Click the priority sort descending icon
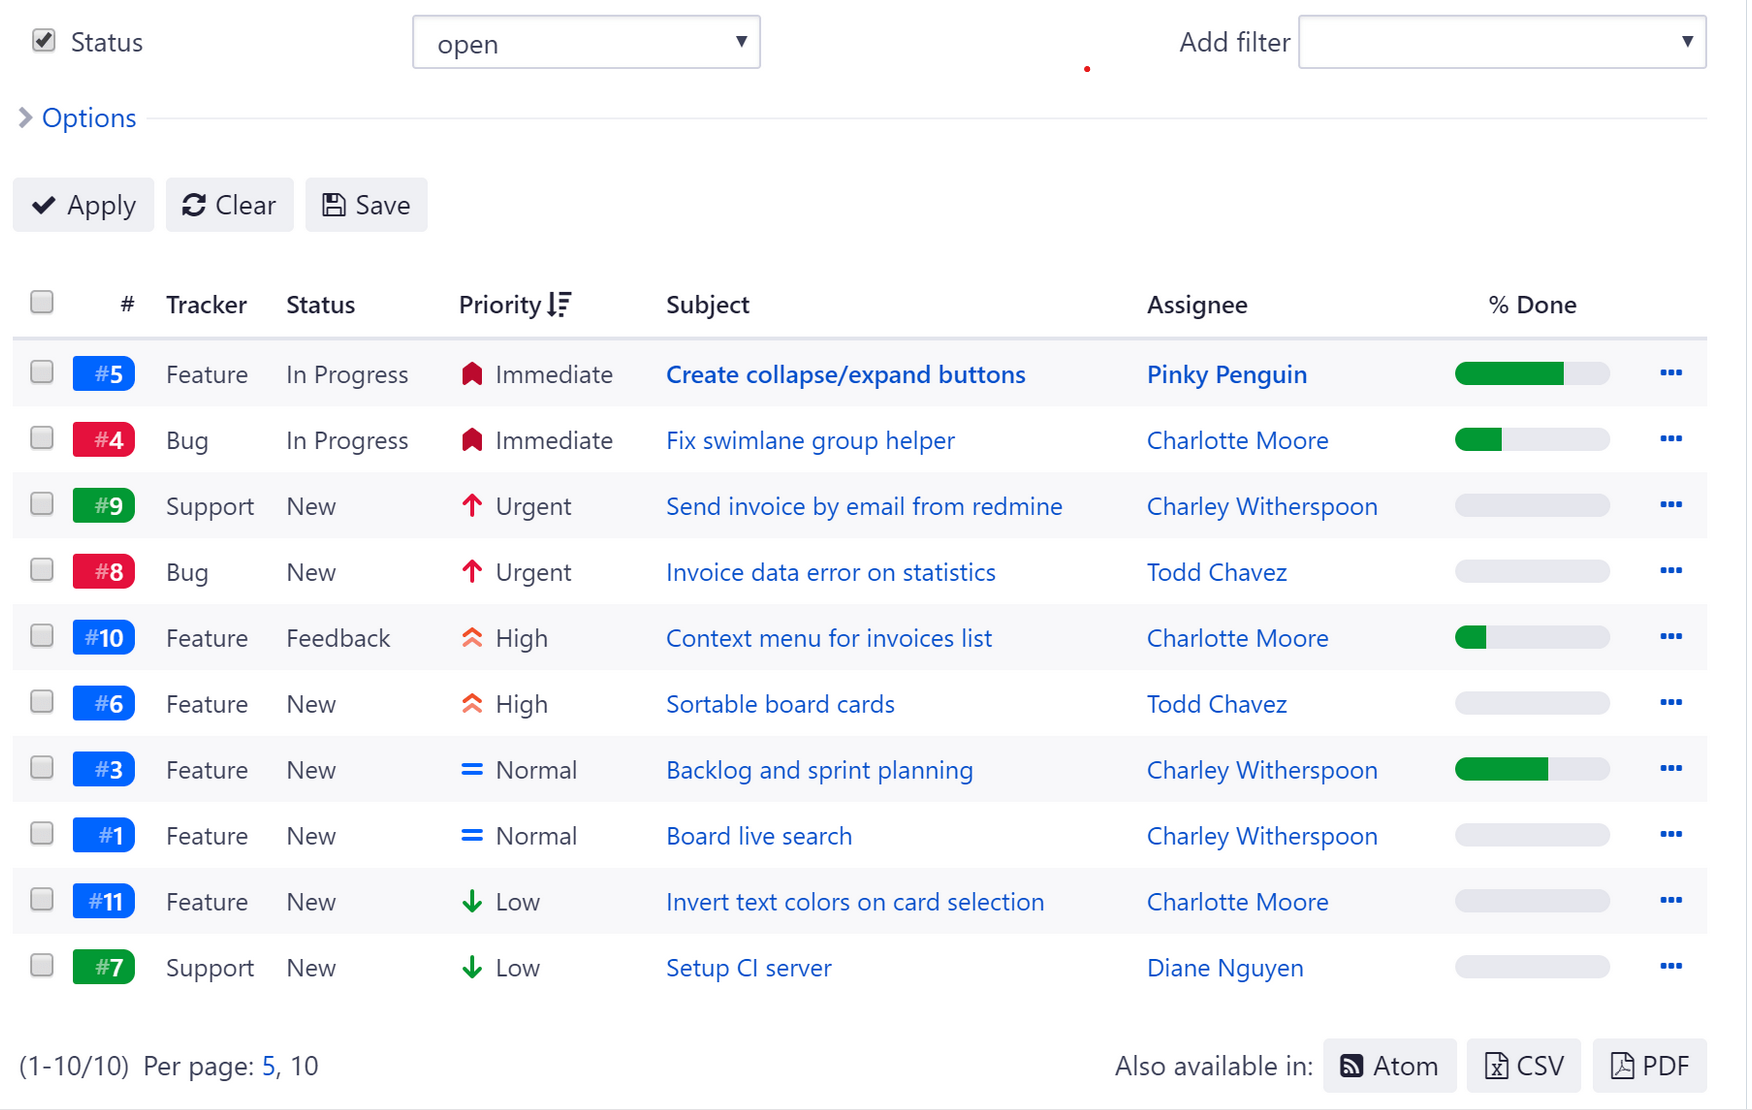Screen dimensions: 1752x1110 pyautogui.click(x=560, y=304)
